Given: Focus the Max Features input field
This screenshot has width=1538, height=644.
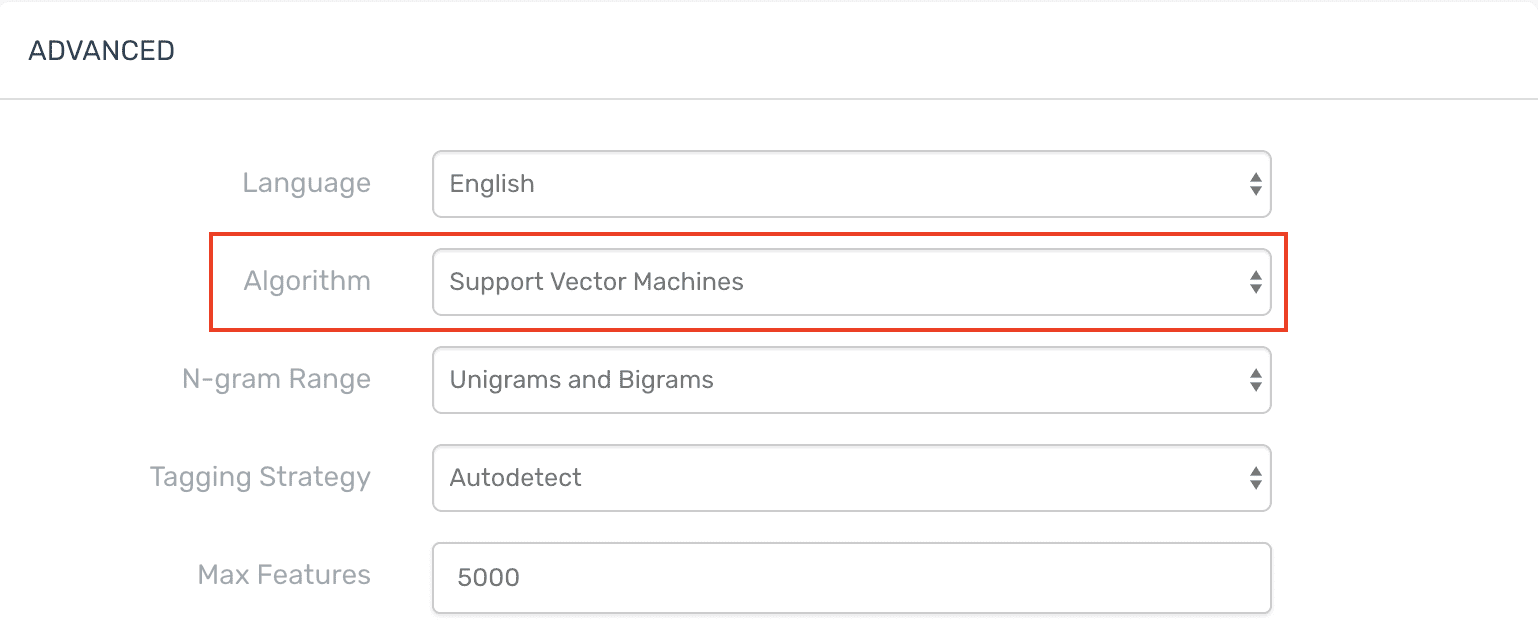Looking at the screenshot, I should (850, 577).
